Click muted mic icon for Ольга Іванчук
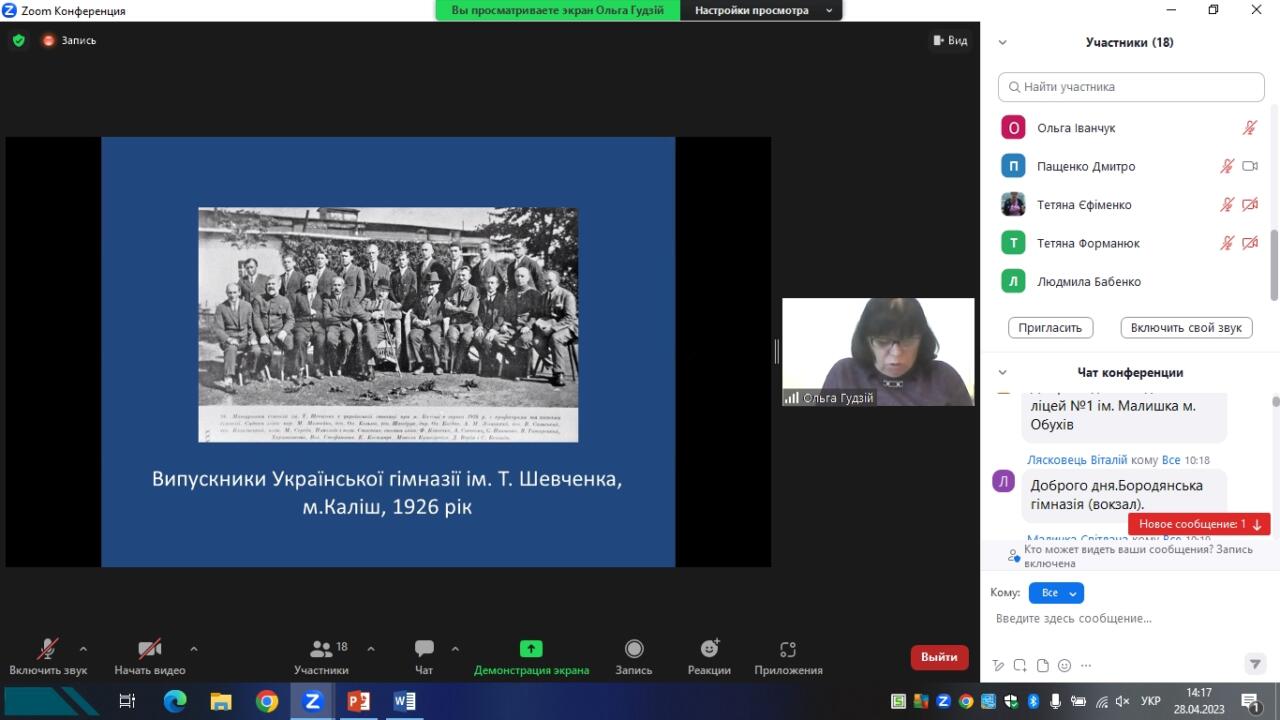Screen dimensions: 1280x720 click(x=1249, y=128)
